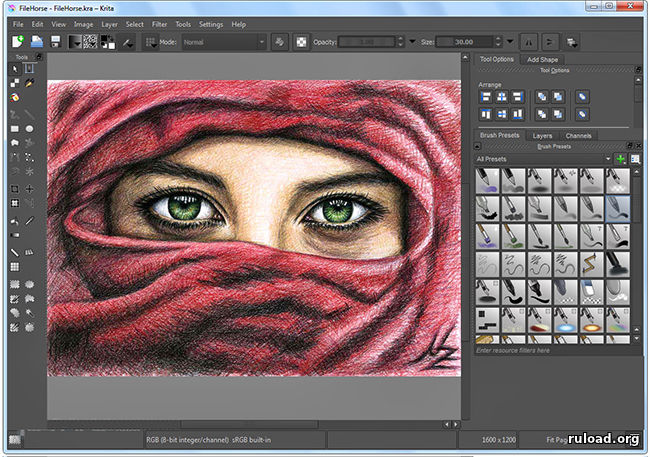Viewport: 650px width, 457px height.
Task: Click the Open file icon in toolbar
Action: pyautogui.click(x=36, y=42)
